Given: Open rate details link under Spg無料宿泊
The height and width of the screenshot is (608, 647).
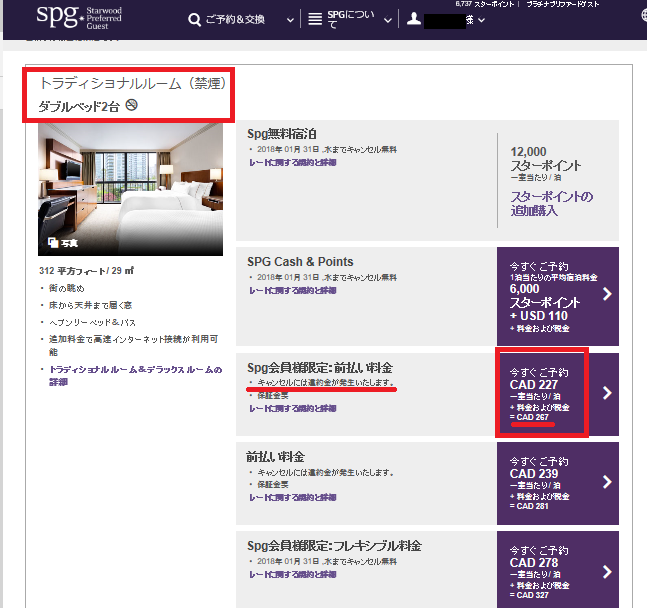Looking at the screenshot, I should (293, 163).
